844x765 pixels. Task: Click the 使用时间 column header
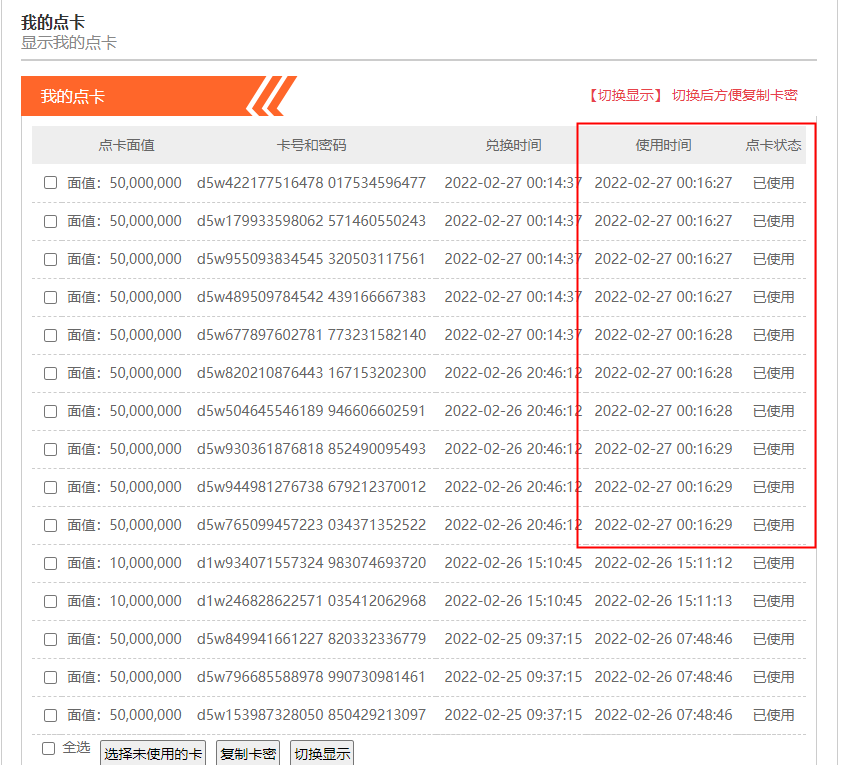663,145
